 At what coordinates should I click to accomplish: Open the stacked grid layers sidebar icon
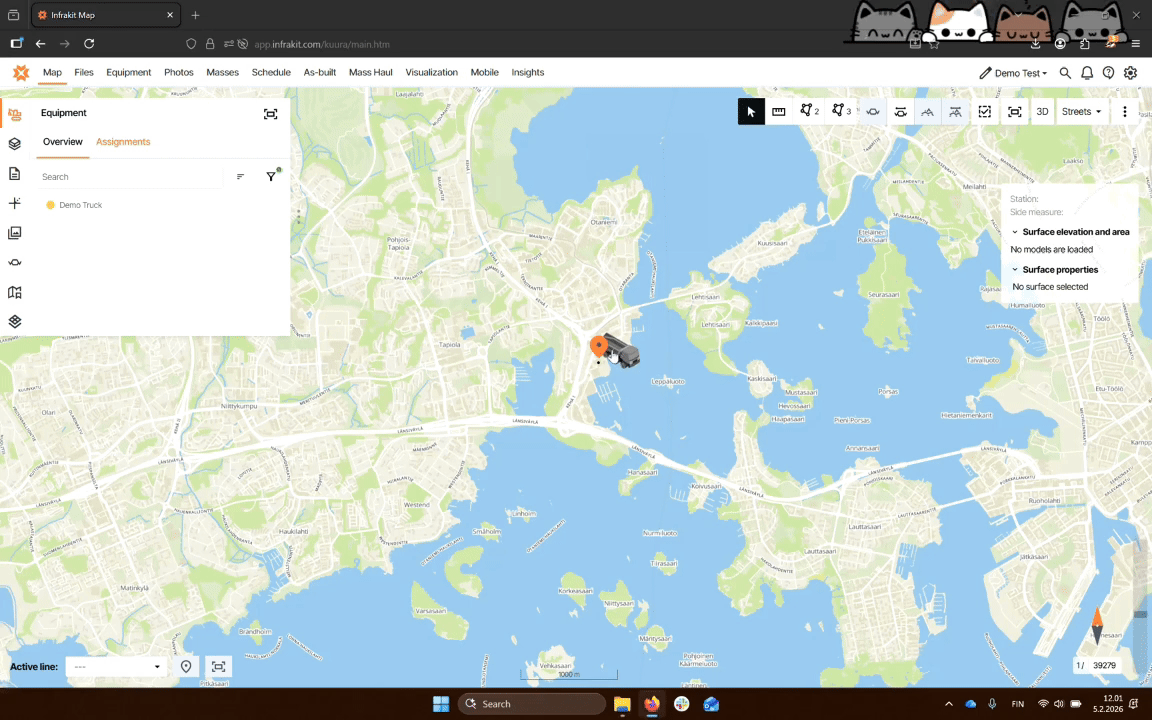click(15, 322)
